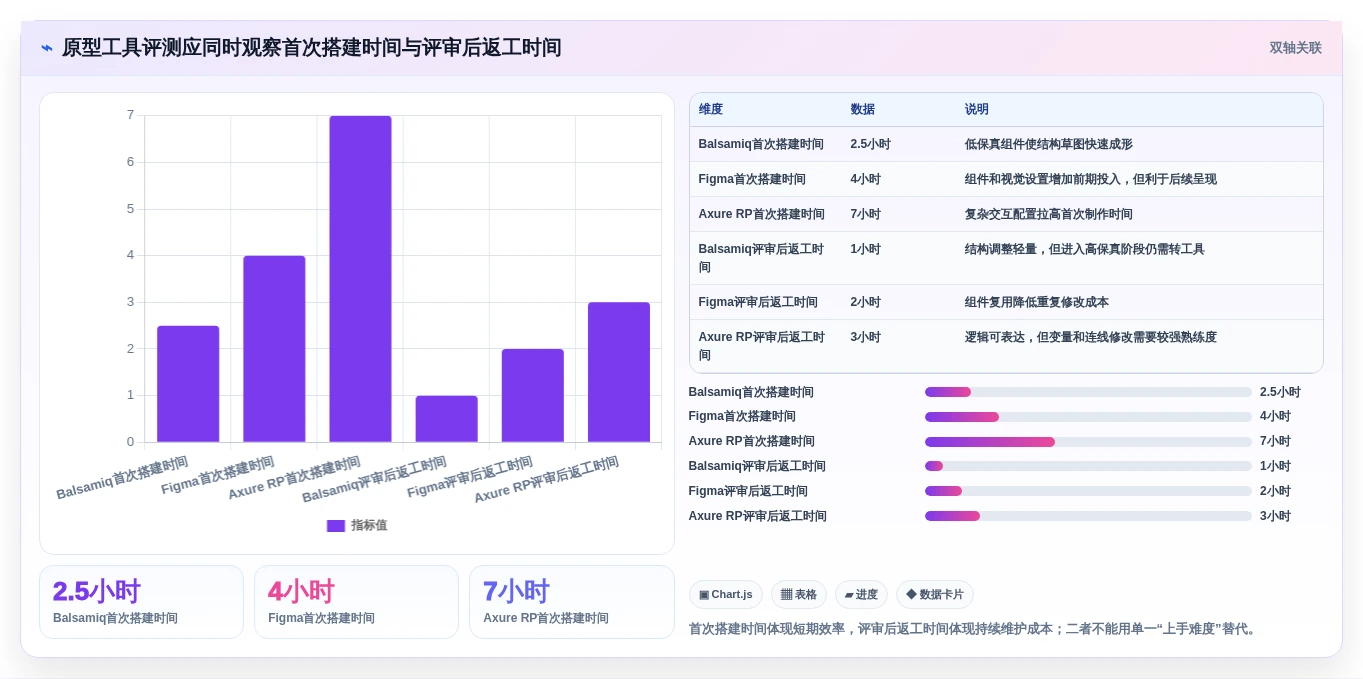This screenshot has height=679, width=1363.
Task: Click the Balsamiq首次搭建时间 x-axis label
Action: point(122,479)
